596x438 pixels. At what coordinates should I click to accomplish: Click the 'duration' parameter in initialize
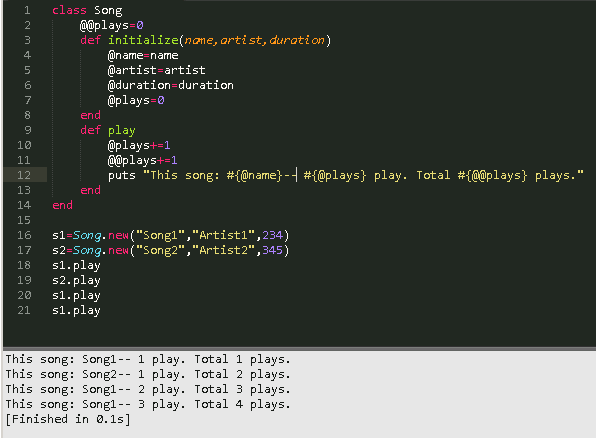pos(297,40)
